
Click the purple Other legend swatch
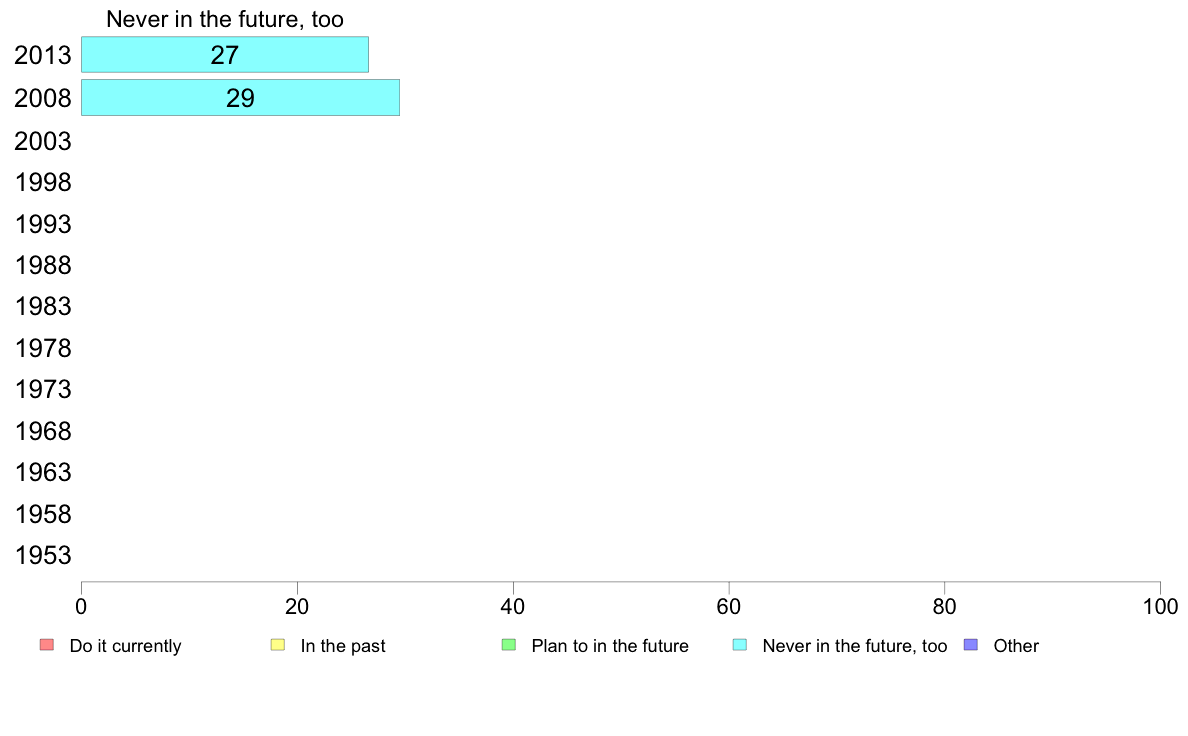click(971, 645)
